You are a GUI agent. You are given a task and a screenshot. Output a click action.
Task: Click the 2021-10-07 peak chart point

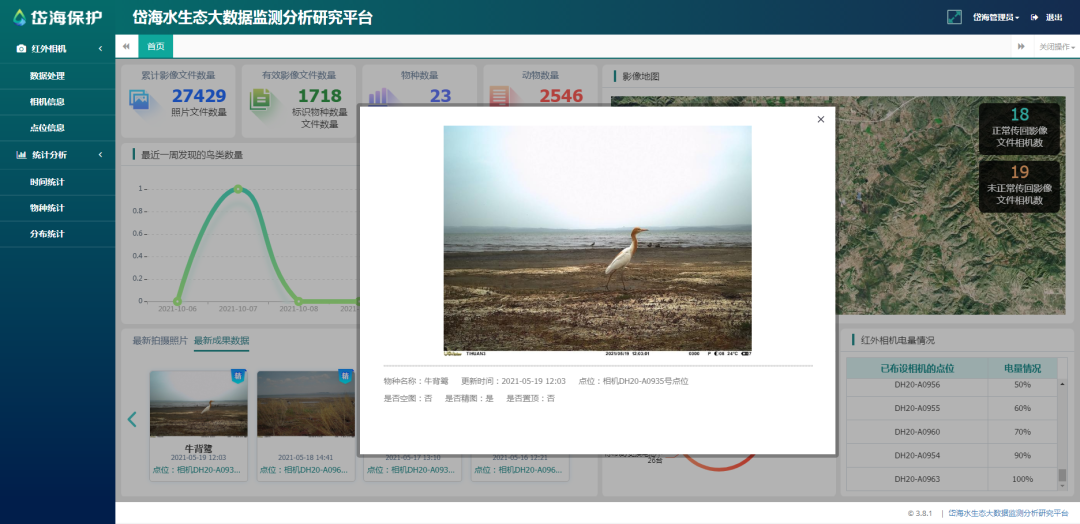(238, 189)
